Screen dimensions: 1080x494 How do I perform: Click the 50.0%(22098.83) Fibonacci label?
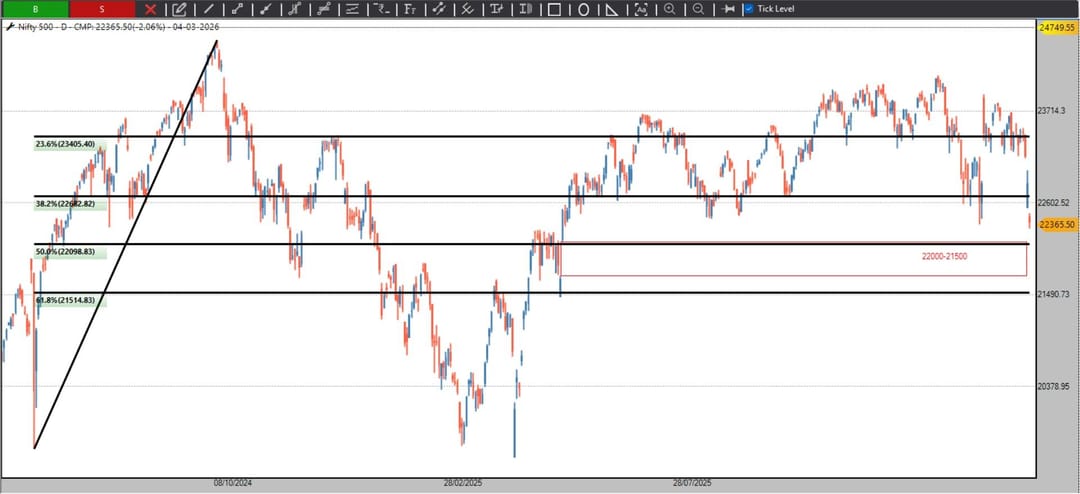click(65, 252)
